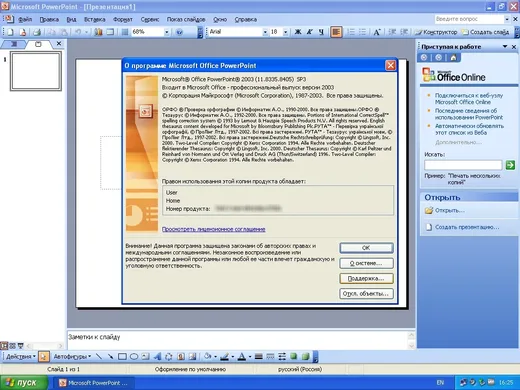Viewport: 520px width, 390px height.
Task: Click the Print icon in standard toolbar
Action: point(37,32)
